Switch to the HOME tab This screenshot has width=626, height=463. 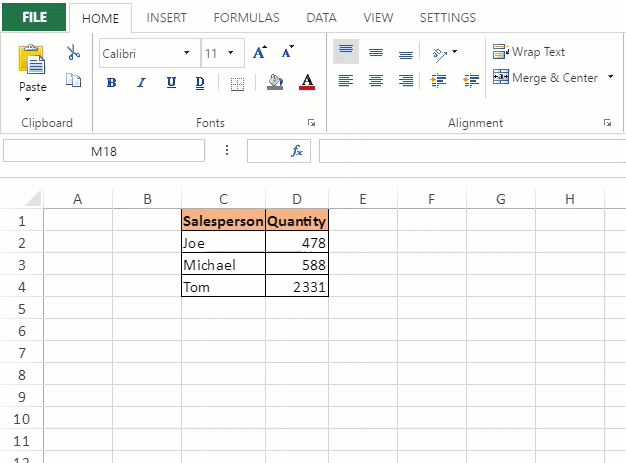[100, 18]
